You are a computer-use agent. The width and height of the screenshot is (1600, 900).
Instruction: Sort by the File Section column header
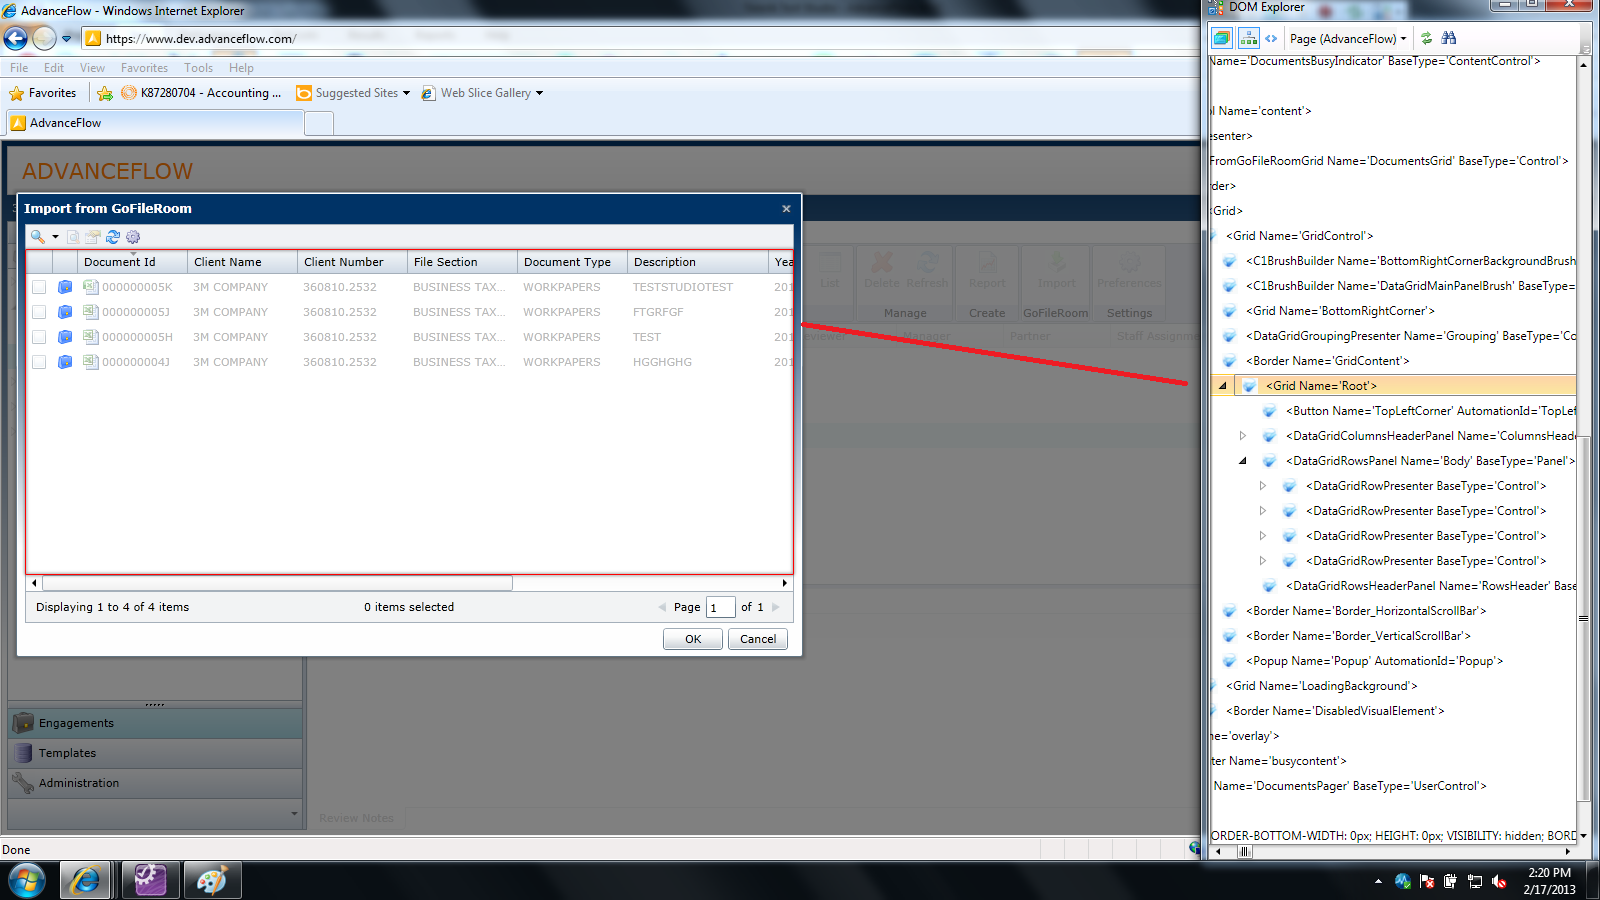tap(462, 262)
